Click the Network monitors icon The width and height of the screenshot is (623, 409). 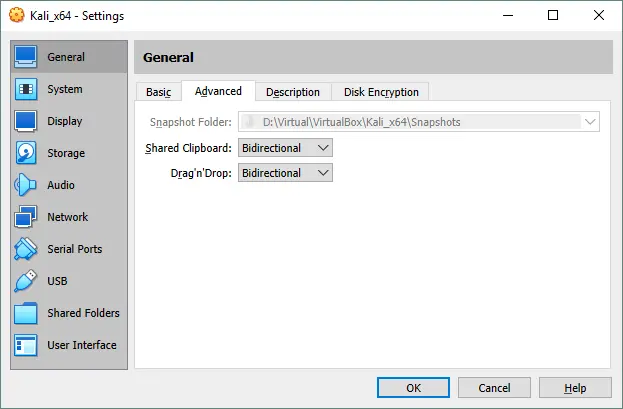click(x=26, y=217)
